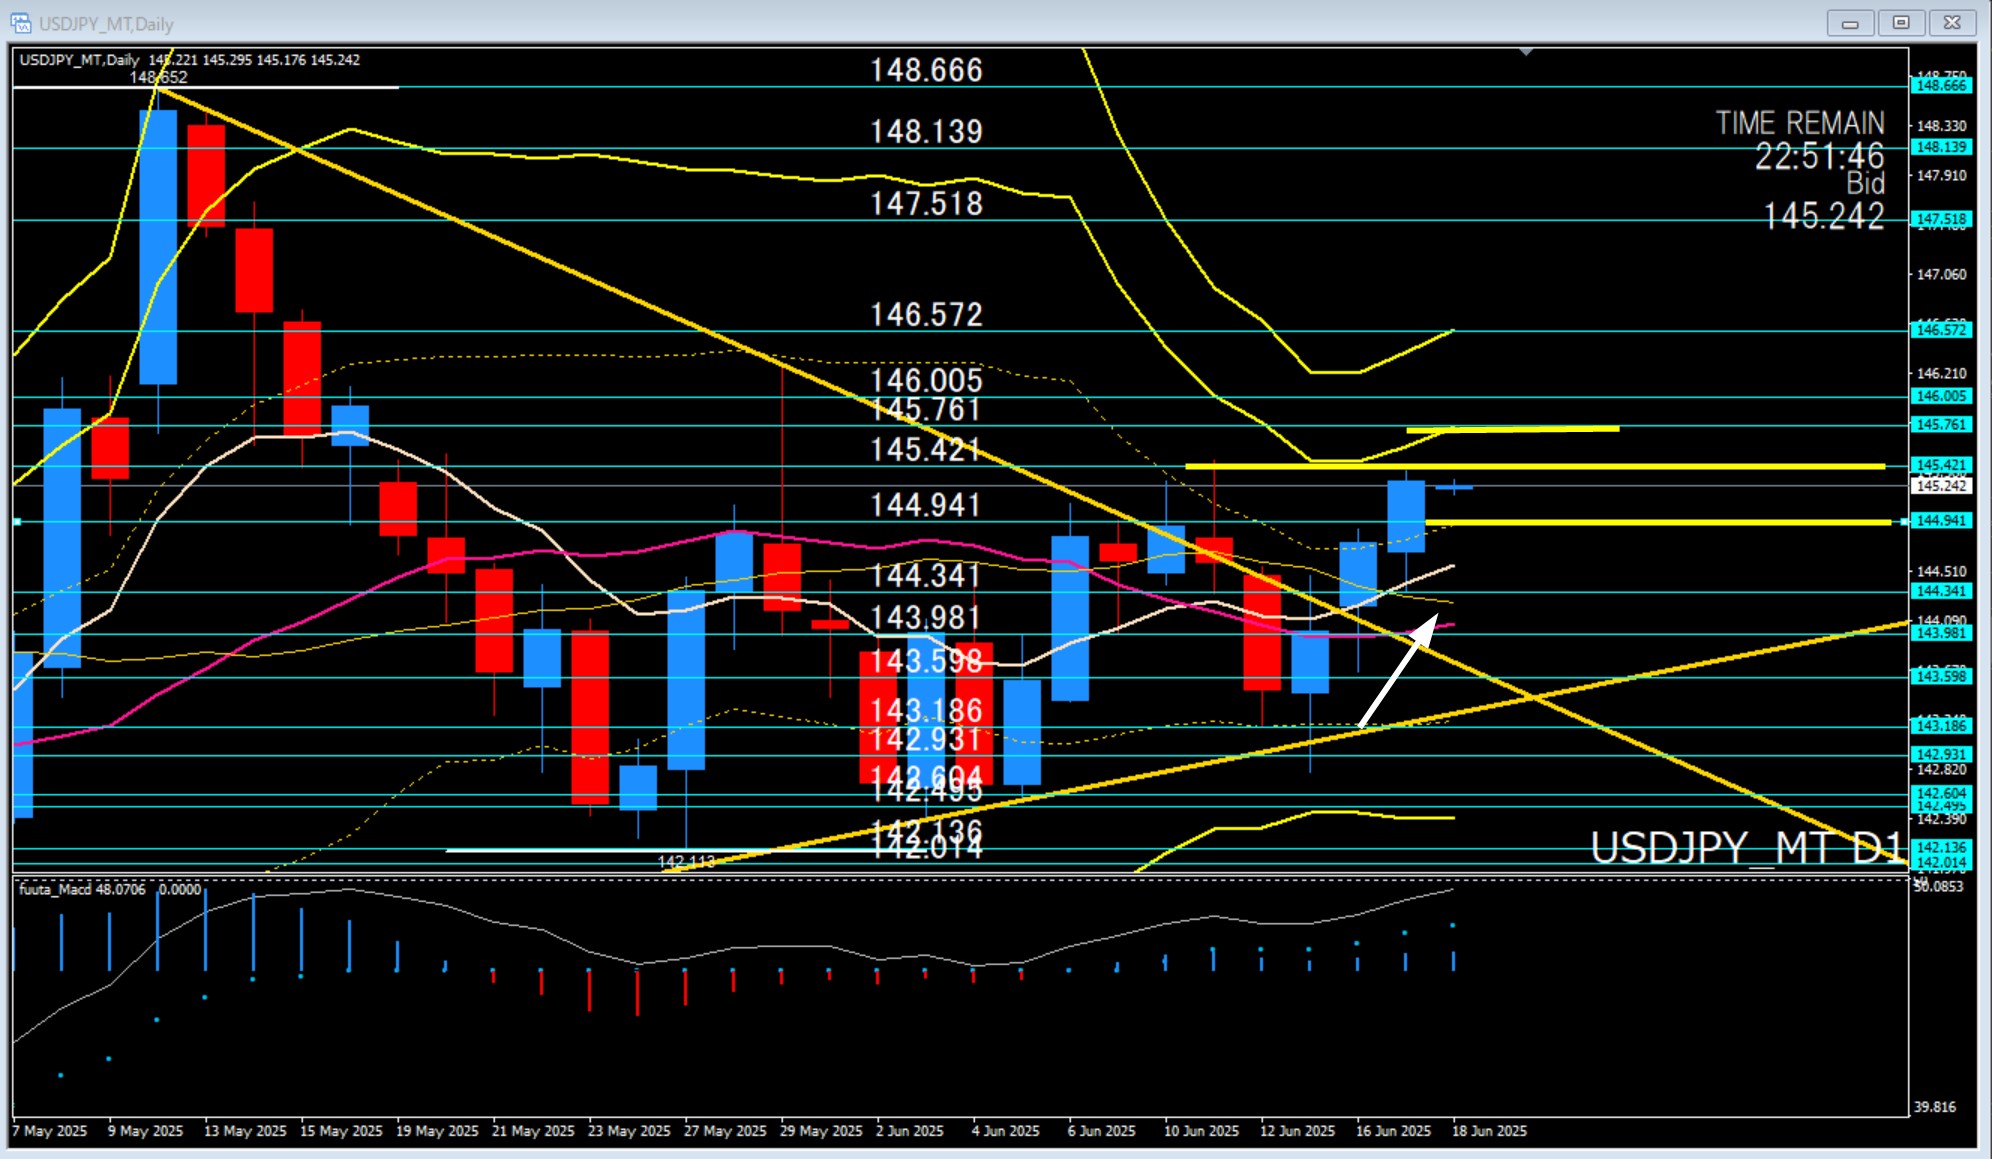Click the 148.139 price tag on right axis
Image resolution: width=1992 pixels, height=1159 pixels.
click(1941, 147)
